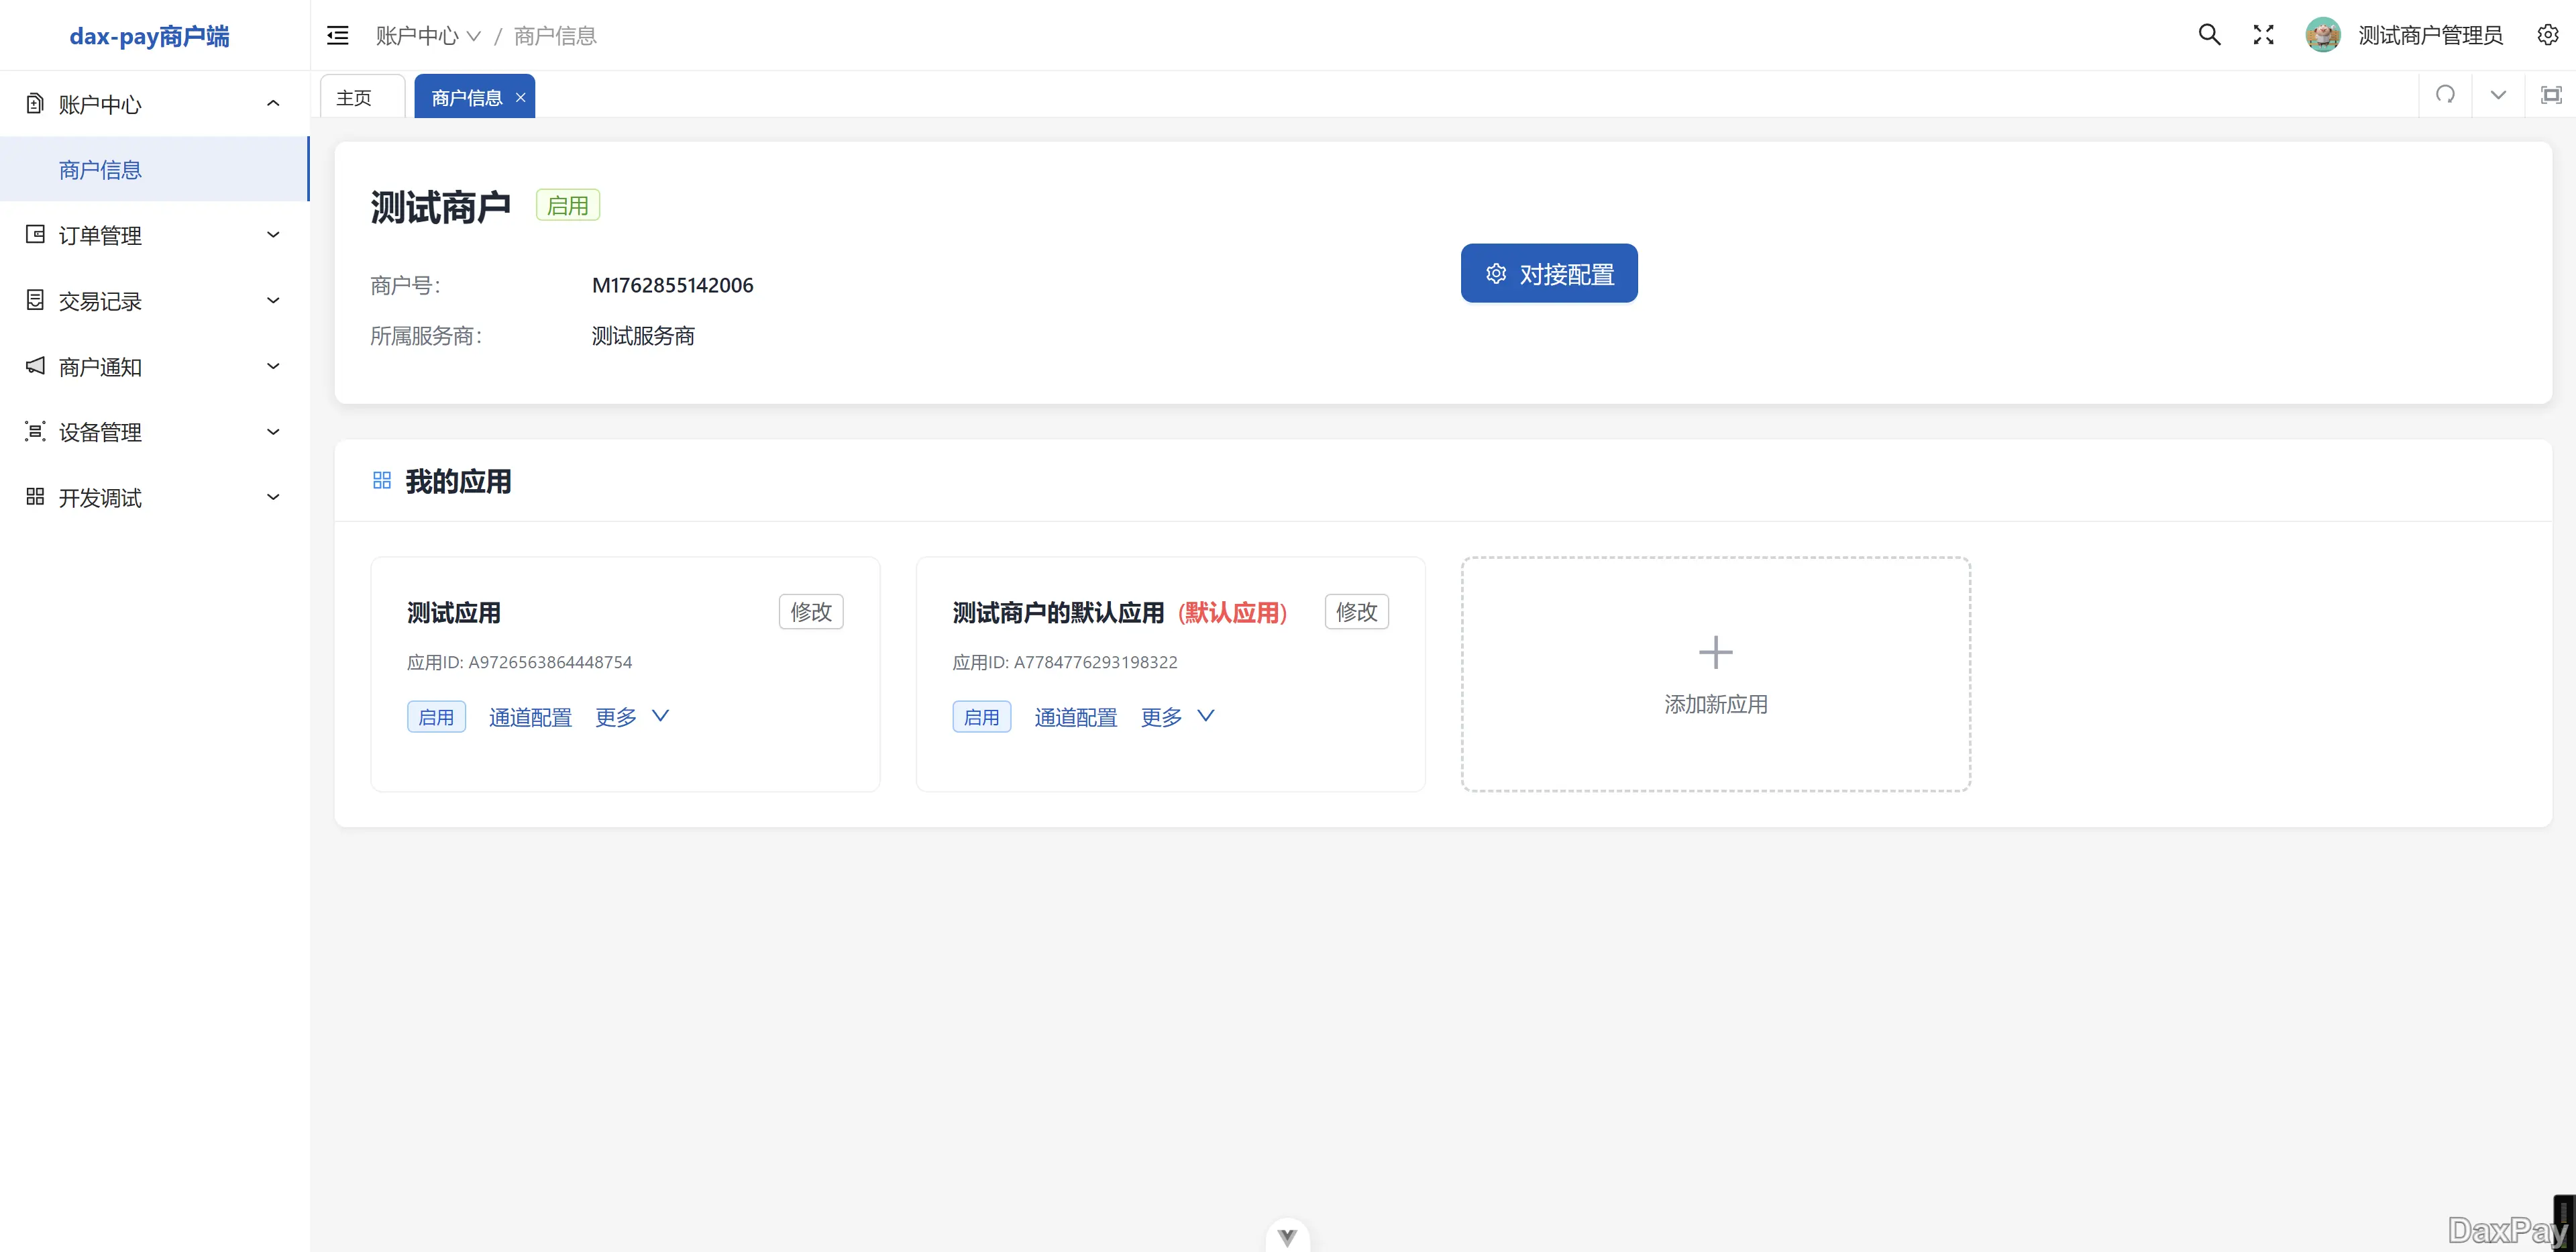2576x1252 pixels.
Task: Select the 商户通知 megaphone icon
Action: pyautogui.click(x=34, y=366)
